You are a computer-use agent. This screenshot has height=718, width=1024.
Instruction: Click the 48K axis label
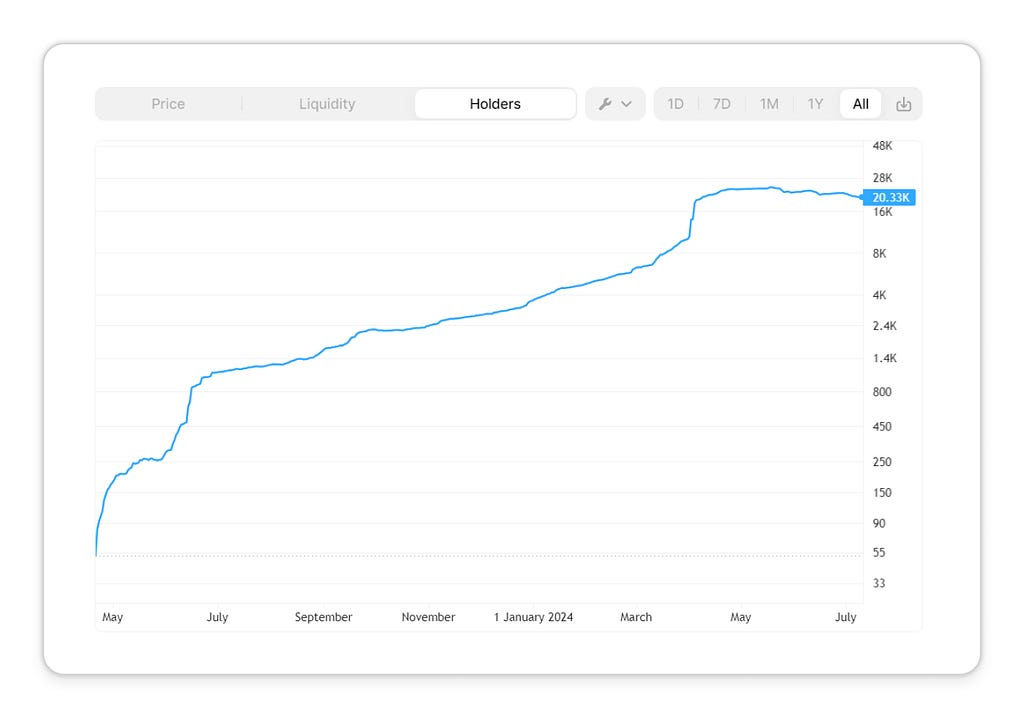882,146
